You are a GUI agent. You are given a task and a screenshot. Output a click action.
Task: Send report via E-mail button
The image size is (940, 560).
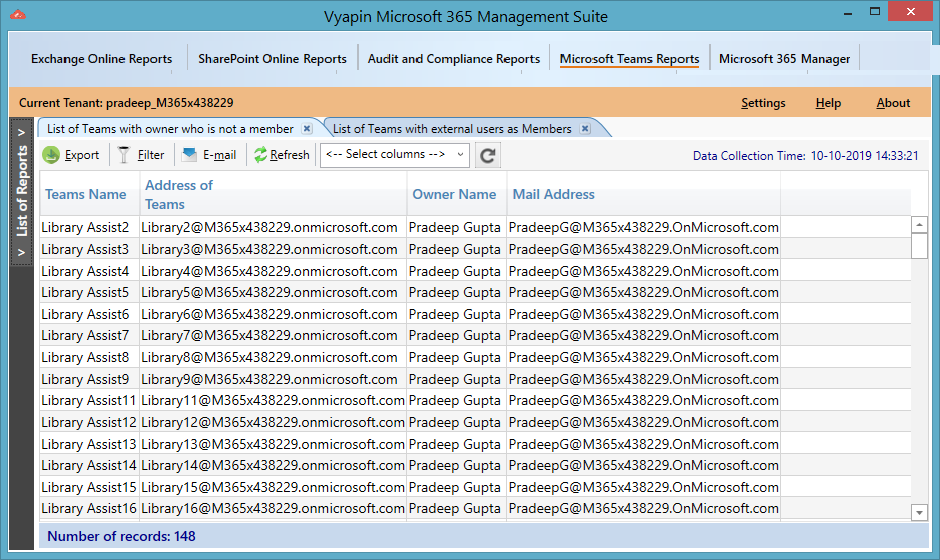(x=209, y=155)
